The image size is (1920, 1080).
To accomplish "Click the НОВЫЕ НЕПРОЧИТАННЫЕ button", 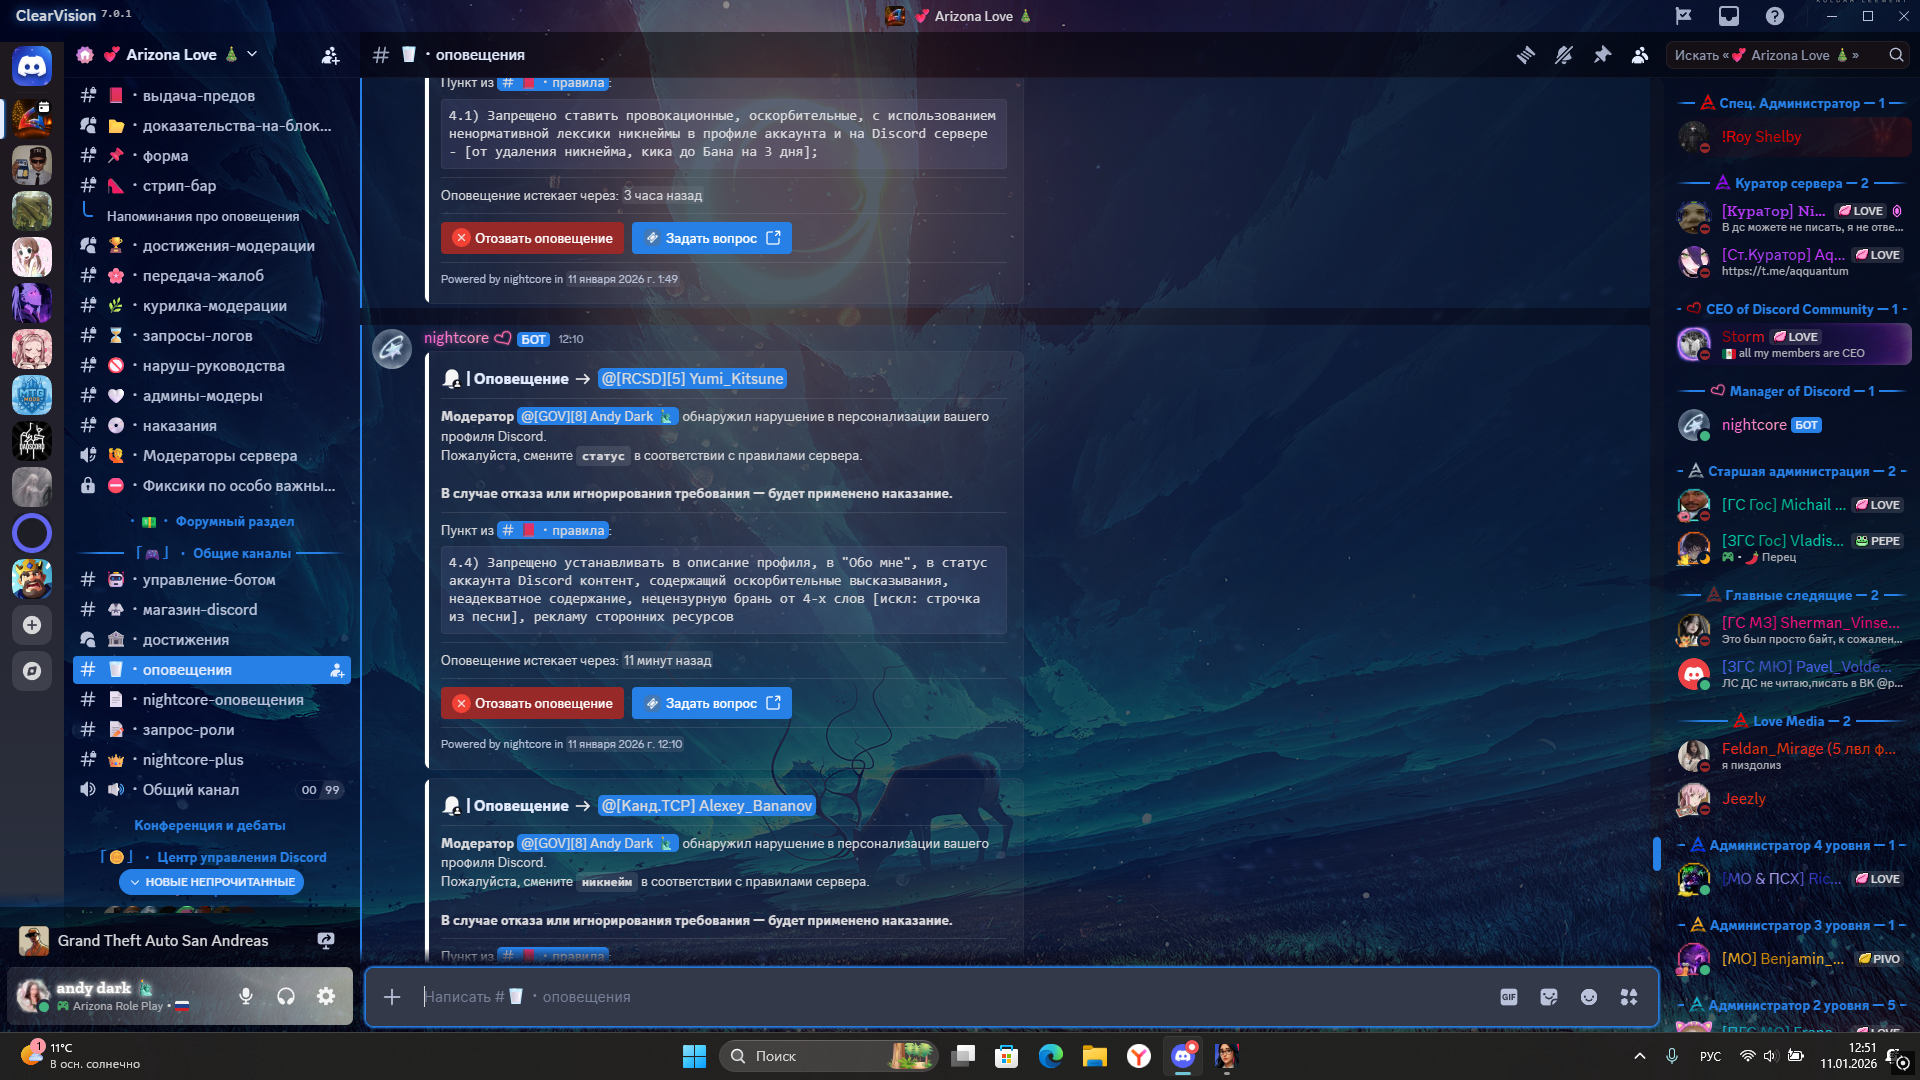I will 212,882.
